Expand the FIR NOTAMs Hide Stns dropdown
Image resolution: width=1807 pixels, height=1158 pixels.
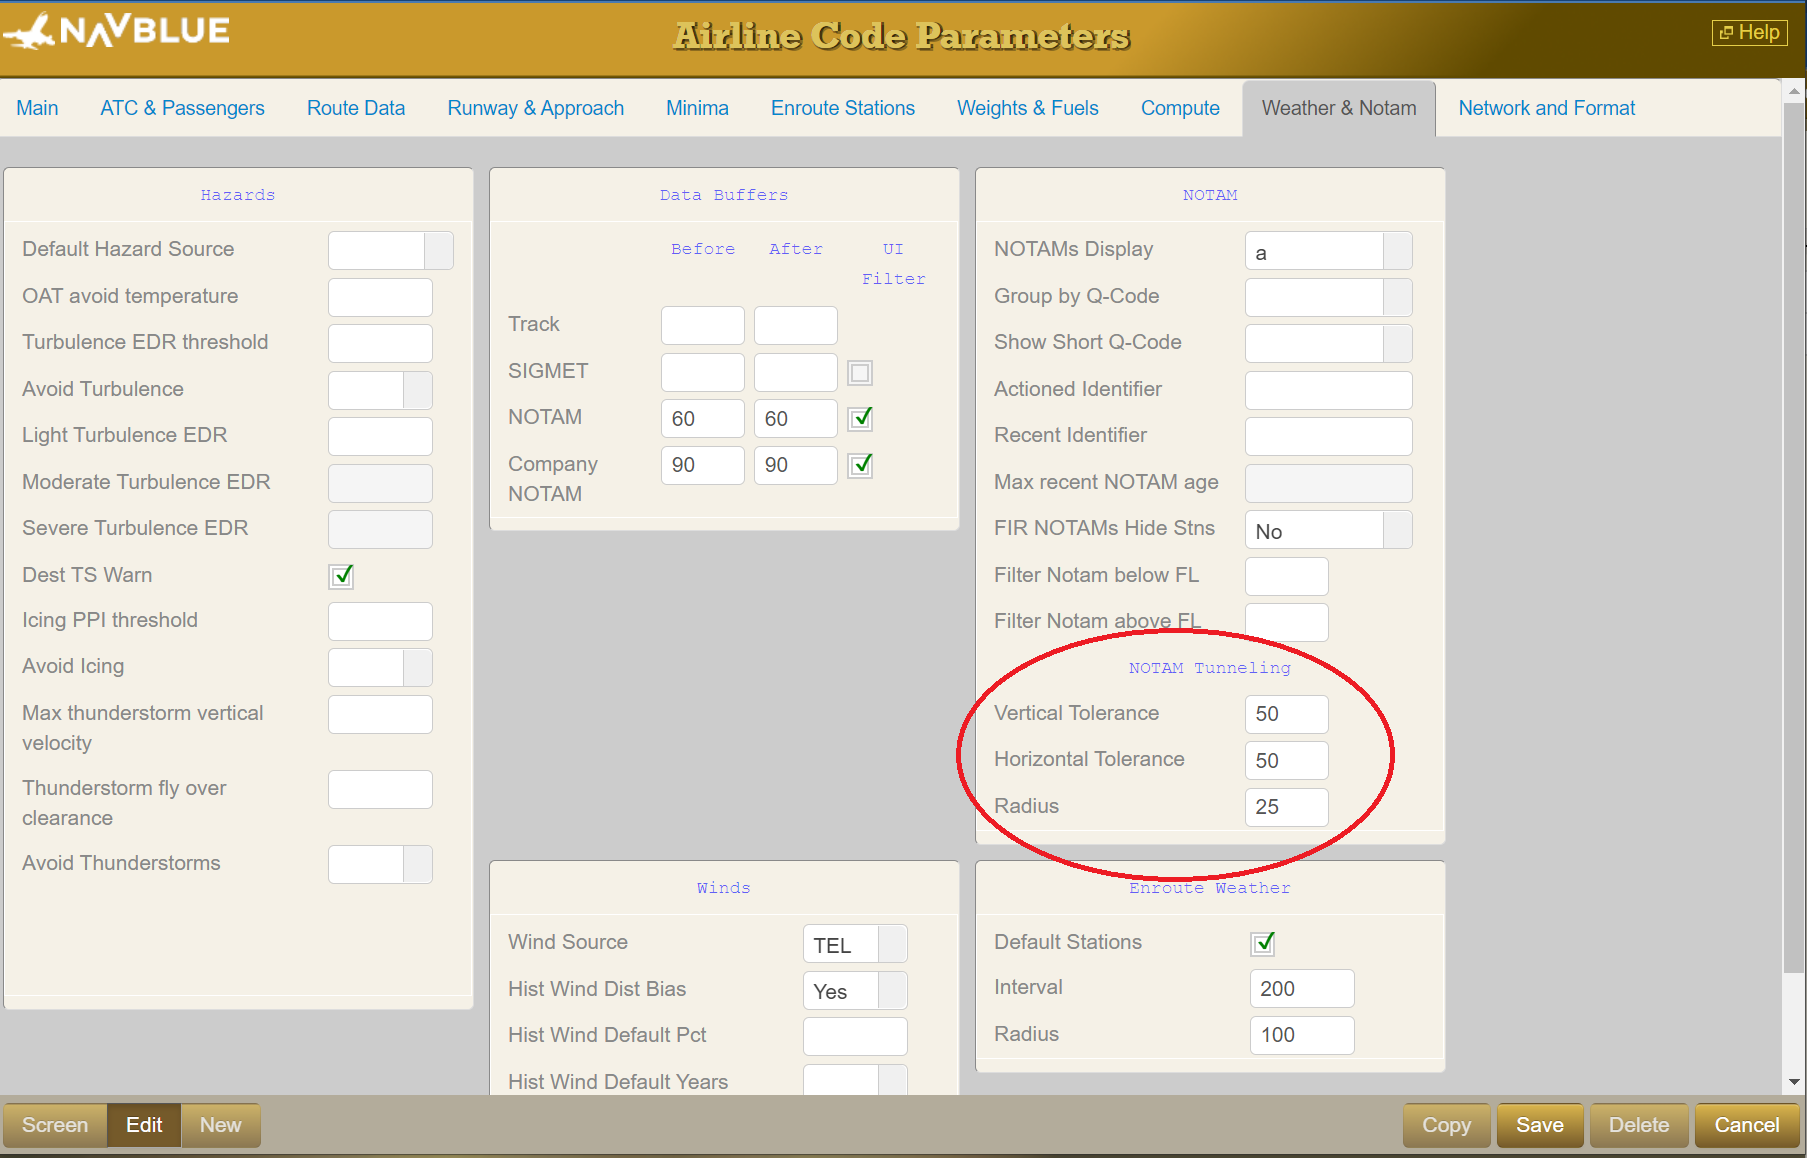coord(1397,529)
